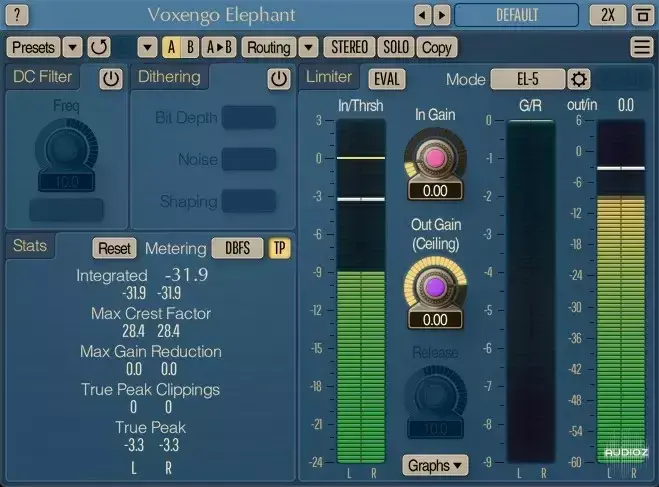Image resolution: width=659 pixels, height=487 pixels.
Task: Click the STEREO channel group button
Action: tap(349, 47)
